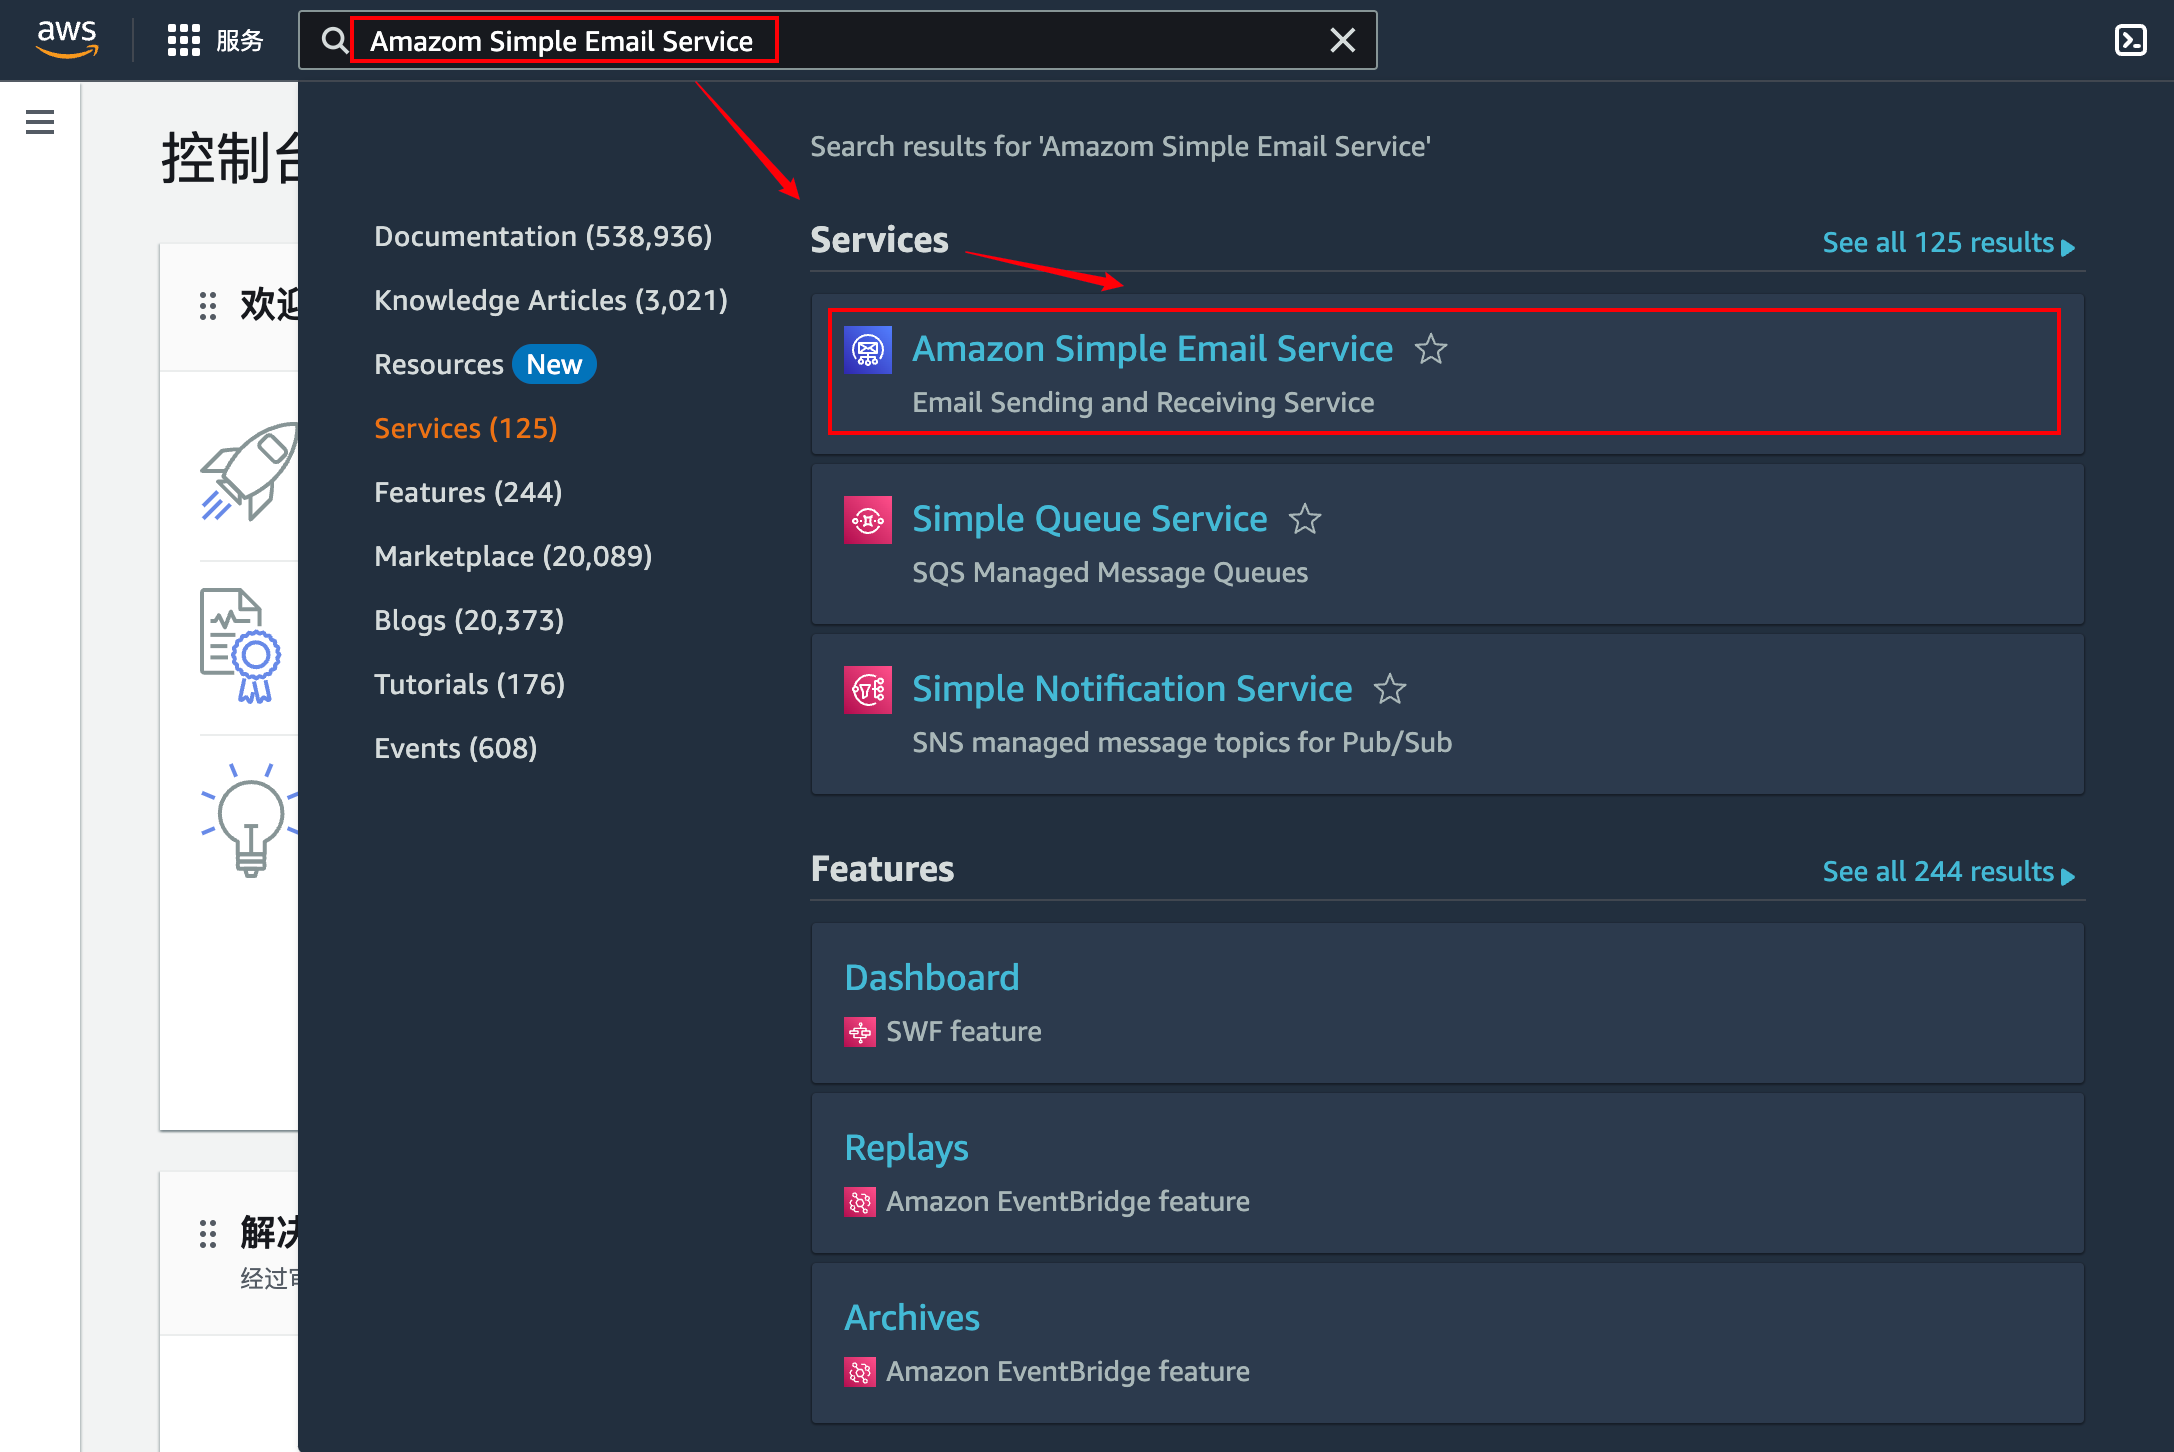The image size is (2174, 1452).
Task: Click the Simple Notification Service icon
Action: click(x=867, y=689)
